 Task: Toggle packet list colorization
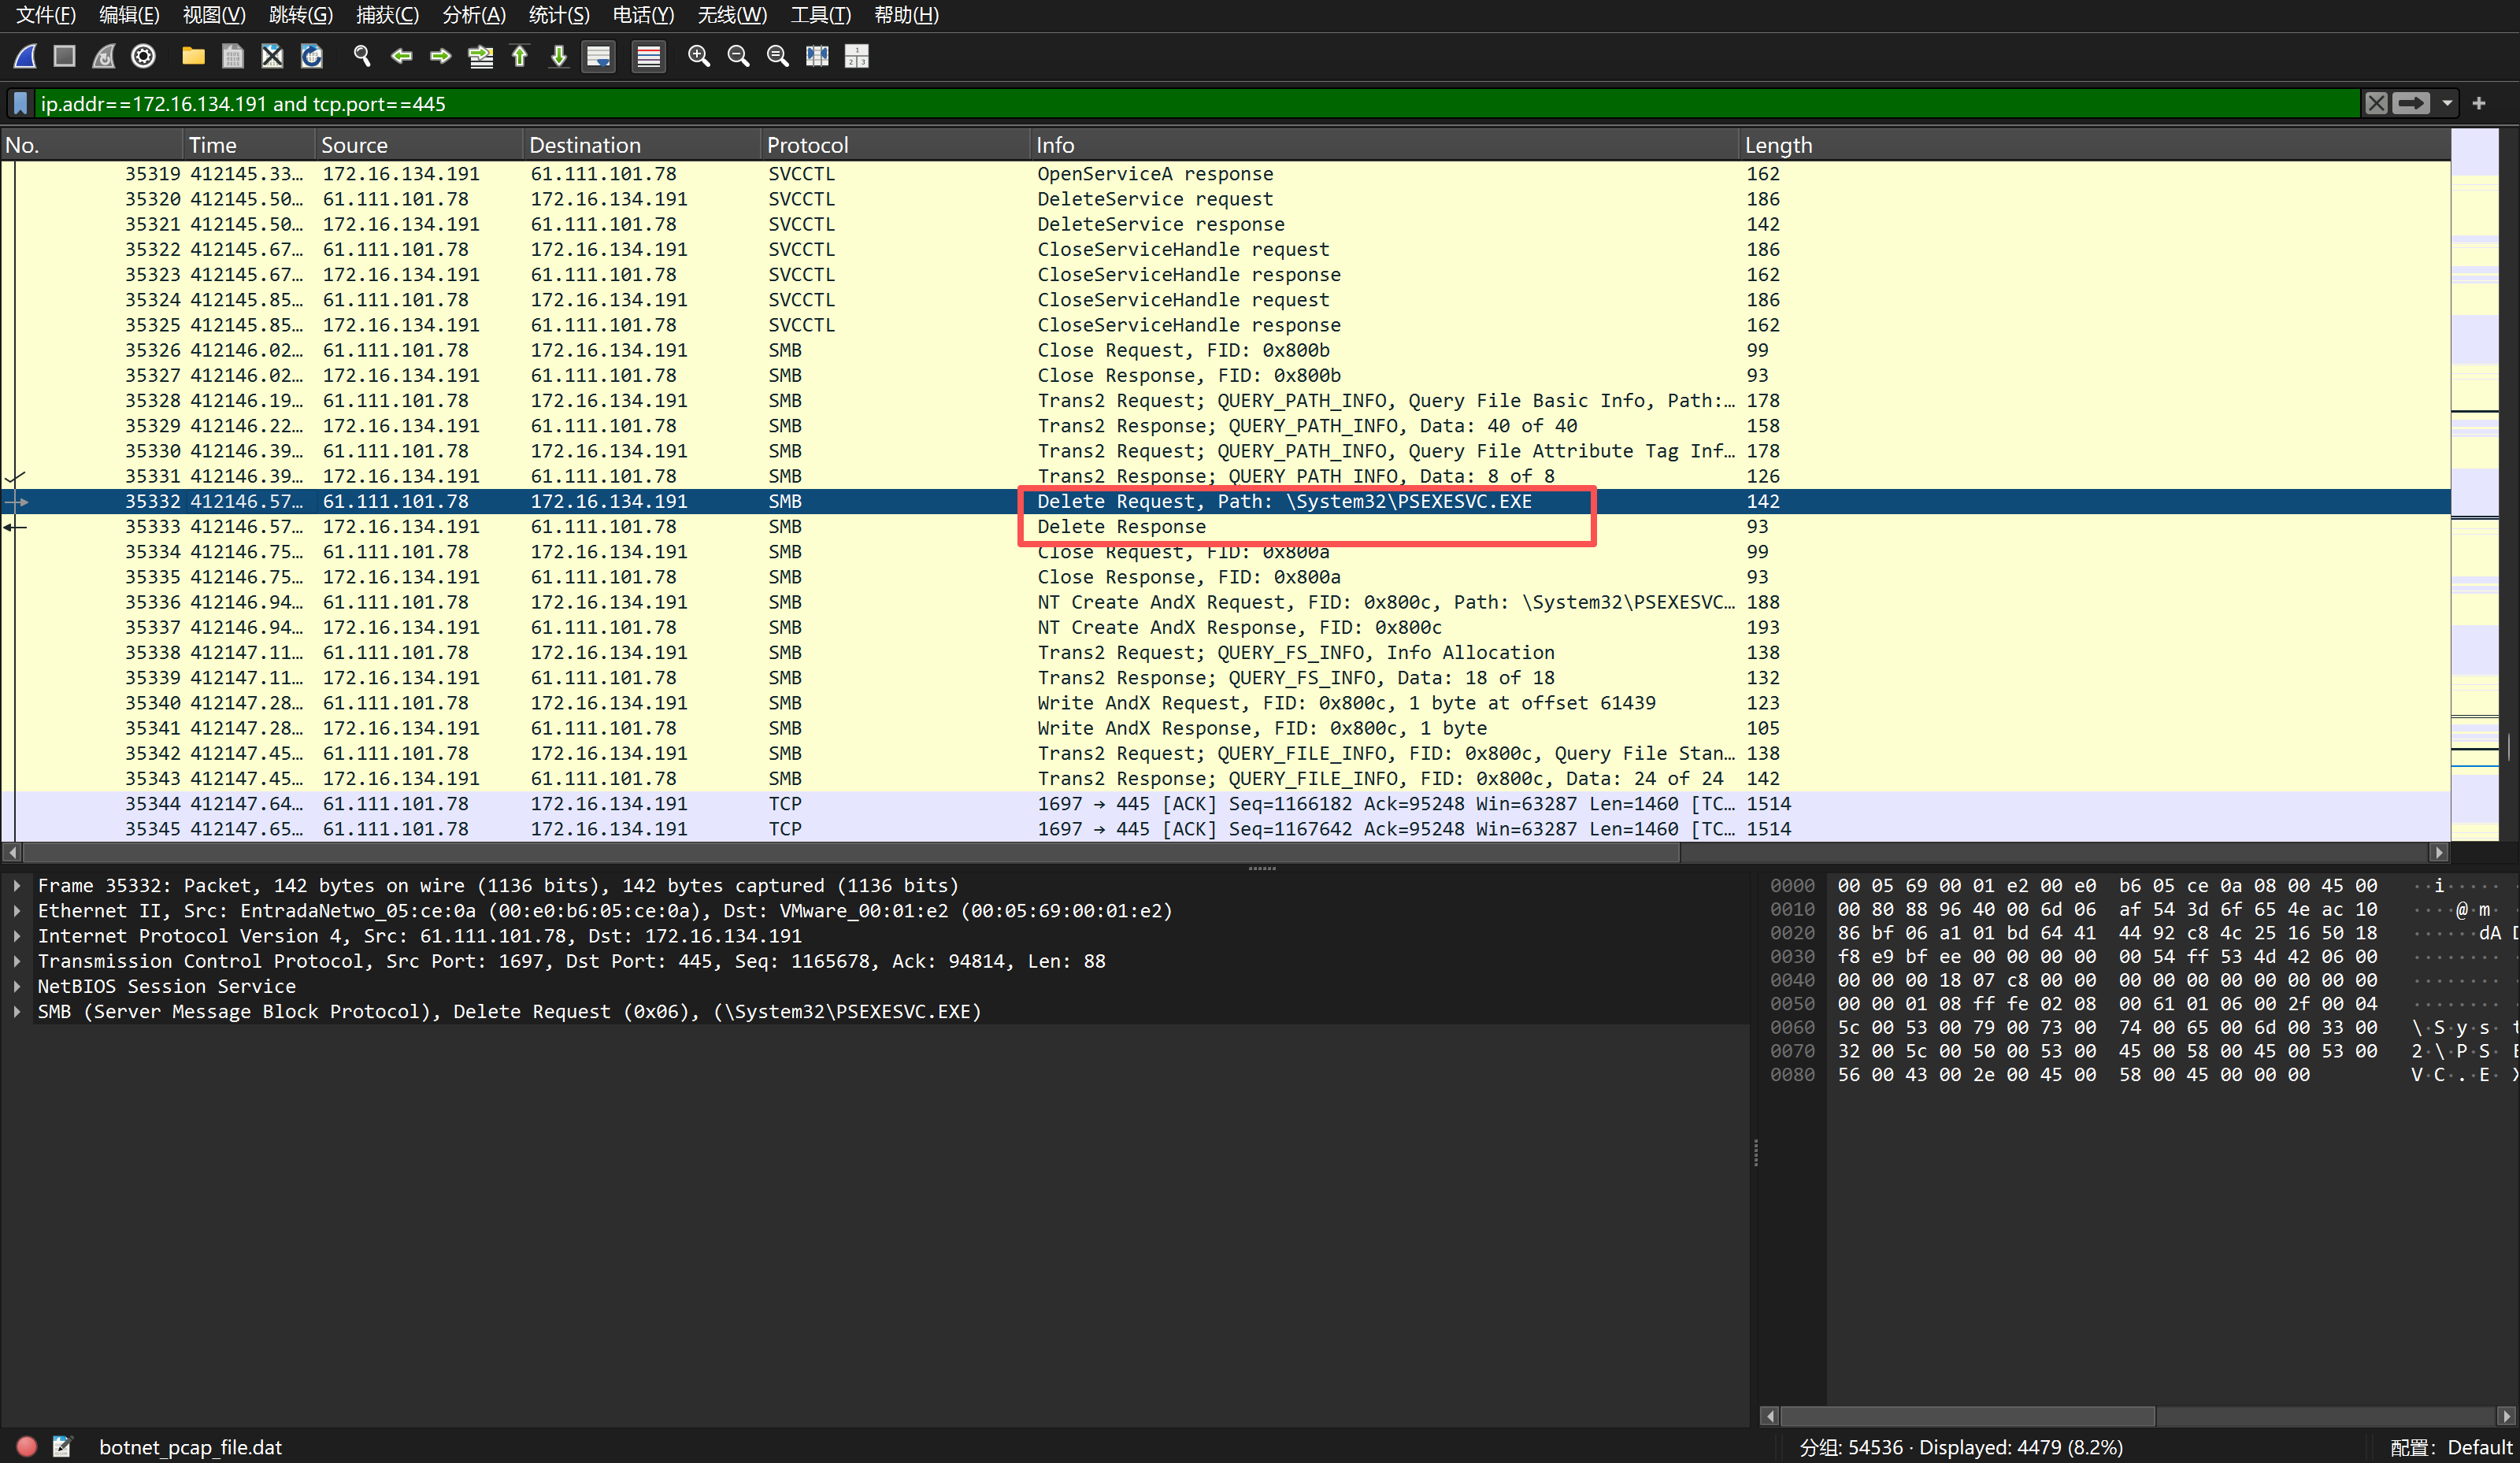649,56
